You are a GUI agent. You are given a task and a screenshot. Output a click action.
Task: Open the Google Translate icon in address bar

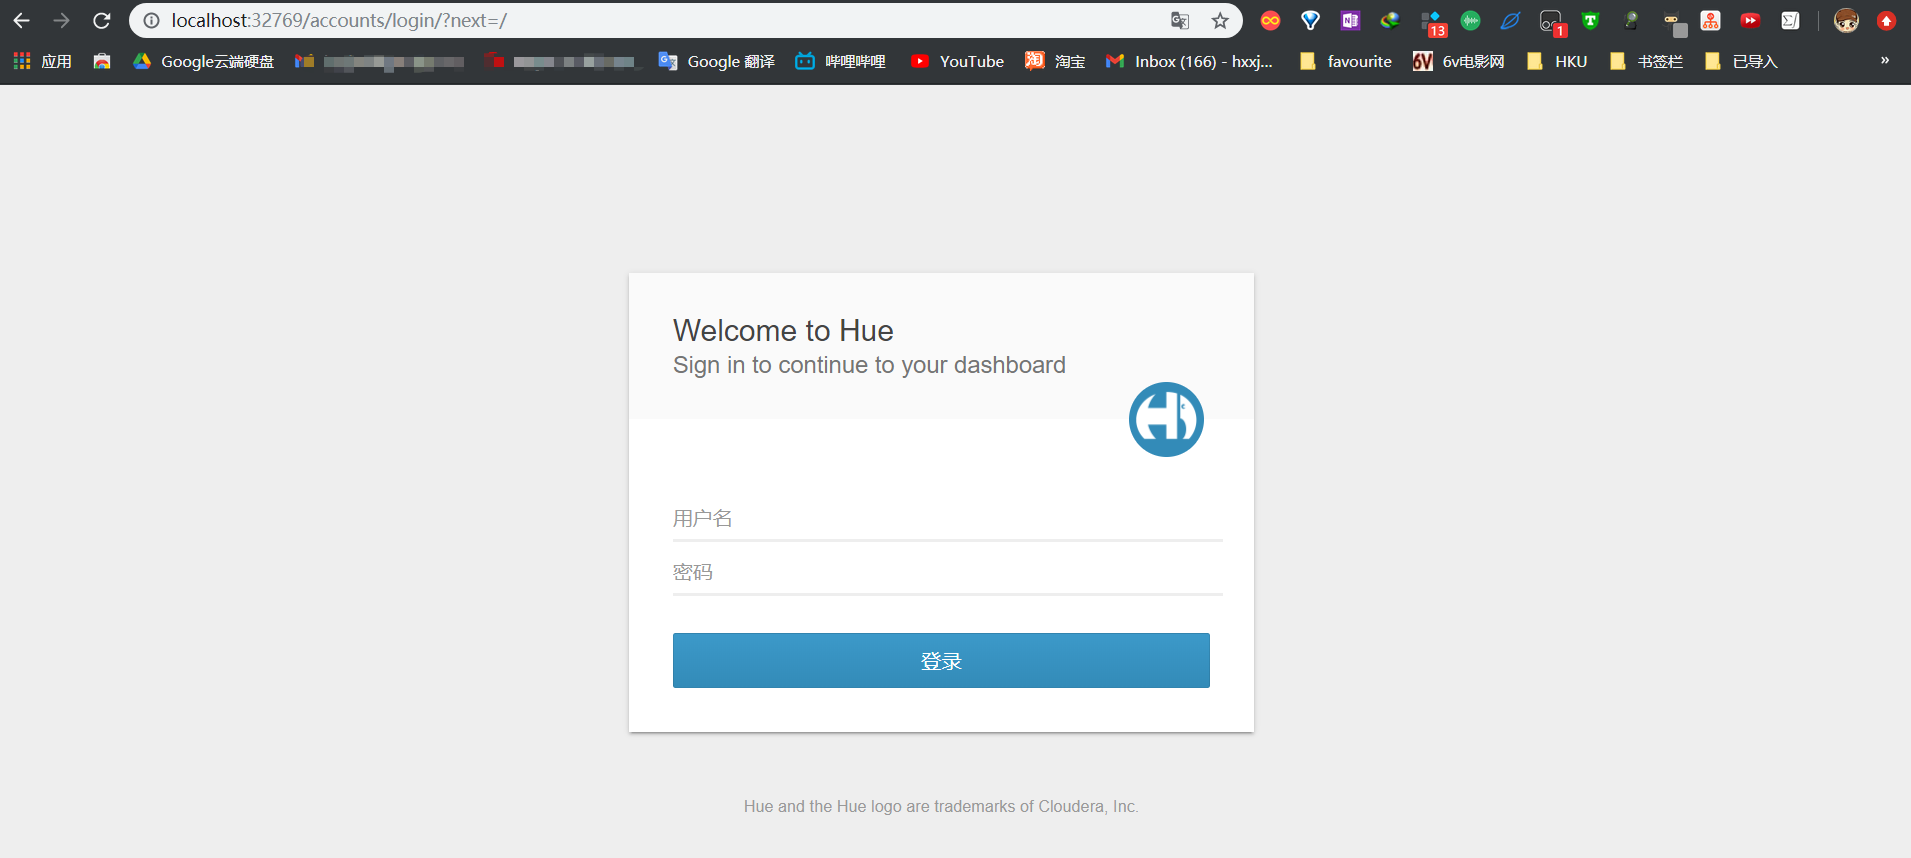coord(1180,20)
